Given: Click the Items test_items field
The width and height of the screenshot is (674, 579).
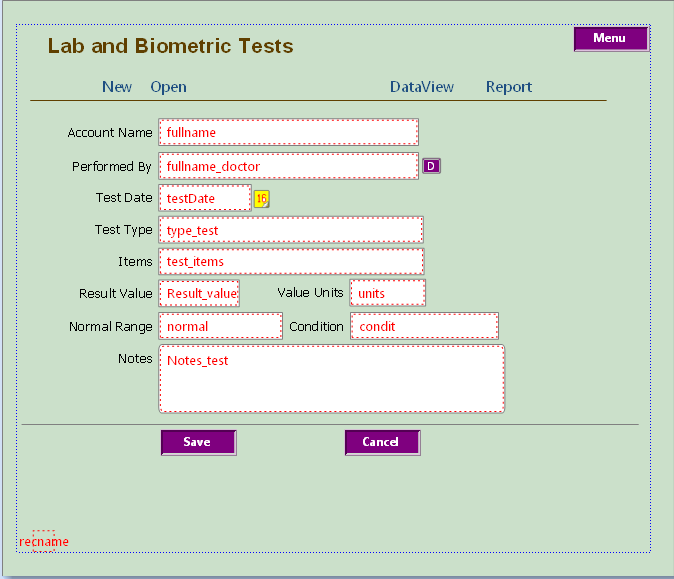Looking at the screenshot, I should (x=291, y=261).
